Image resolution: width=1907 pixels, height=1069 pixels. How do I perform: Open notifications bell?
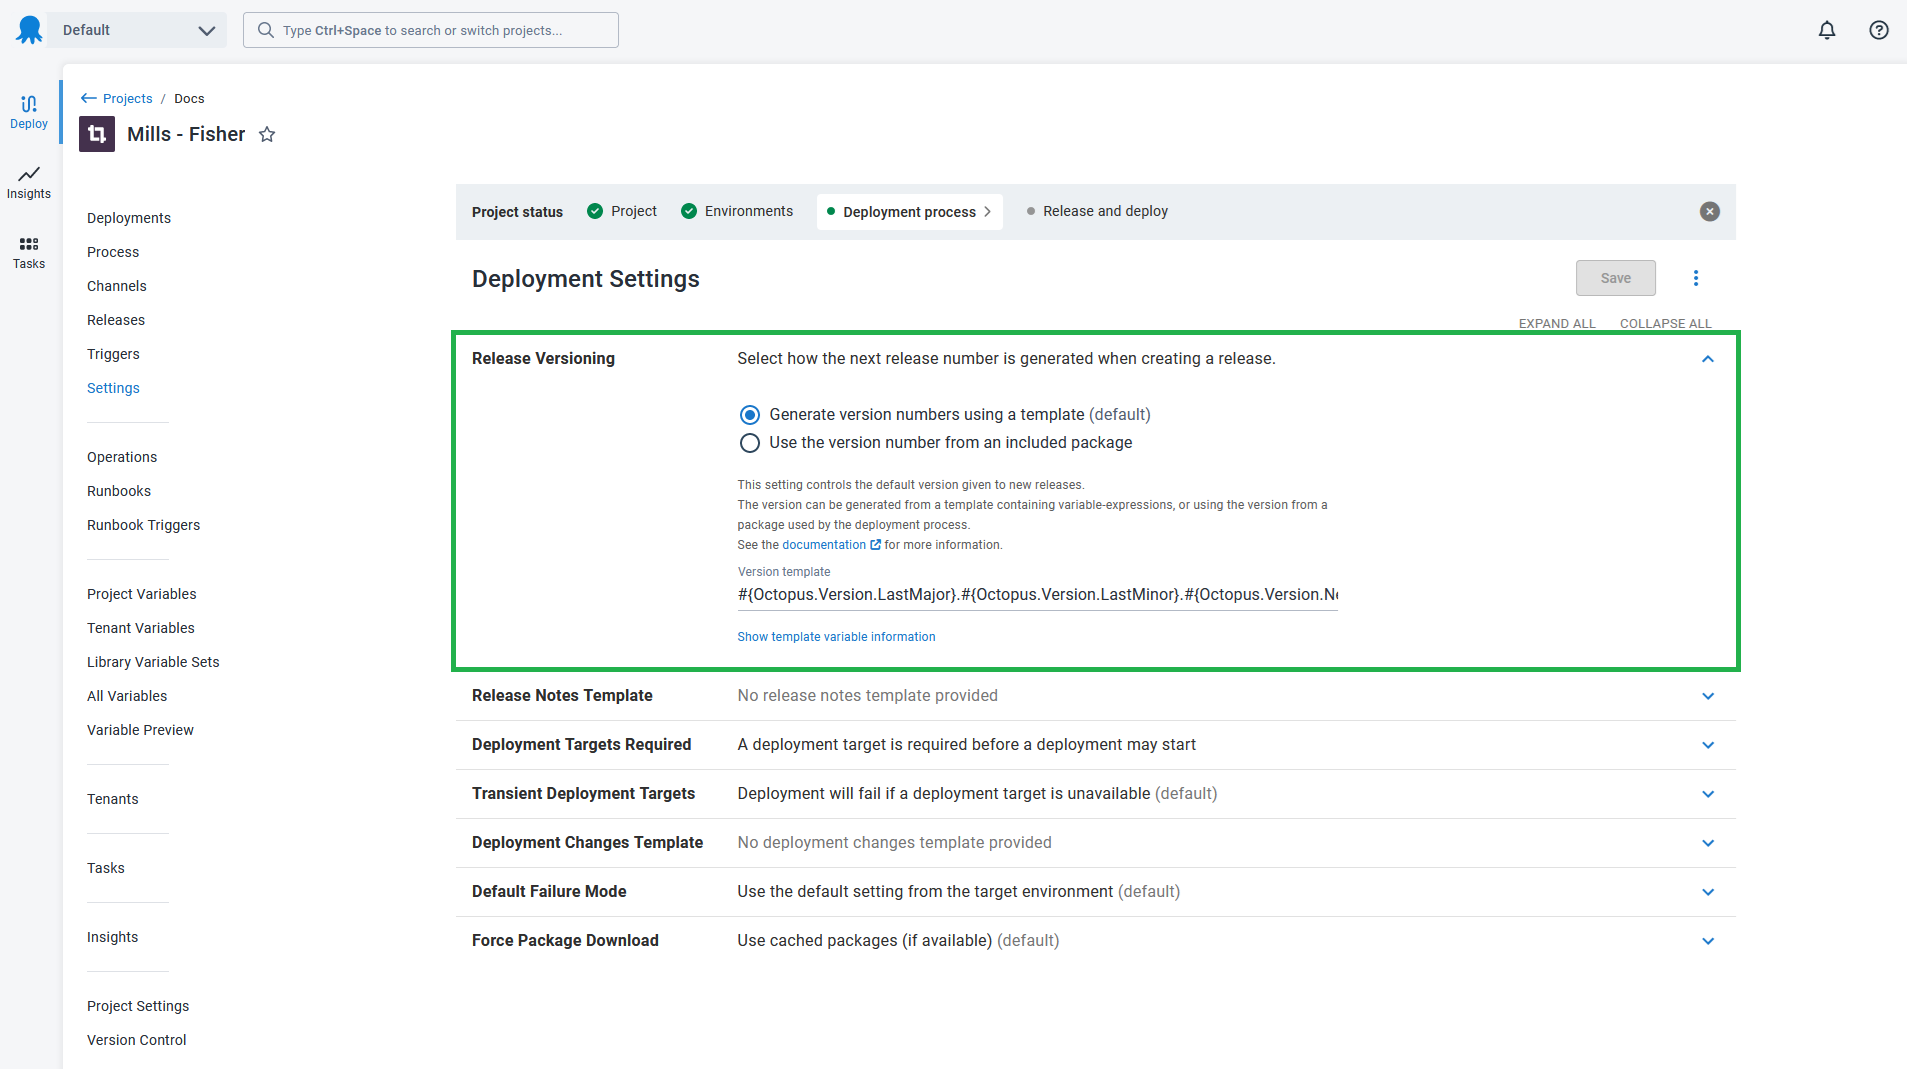click(1826, 30)
